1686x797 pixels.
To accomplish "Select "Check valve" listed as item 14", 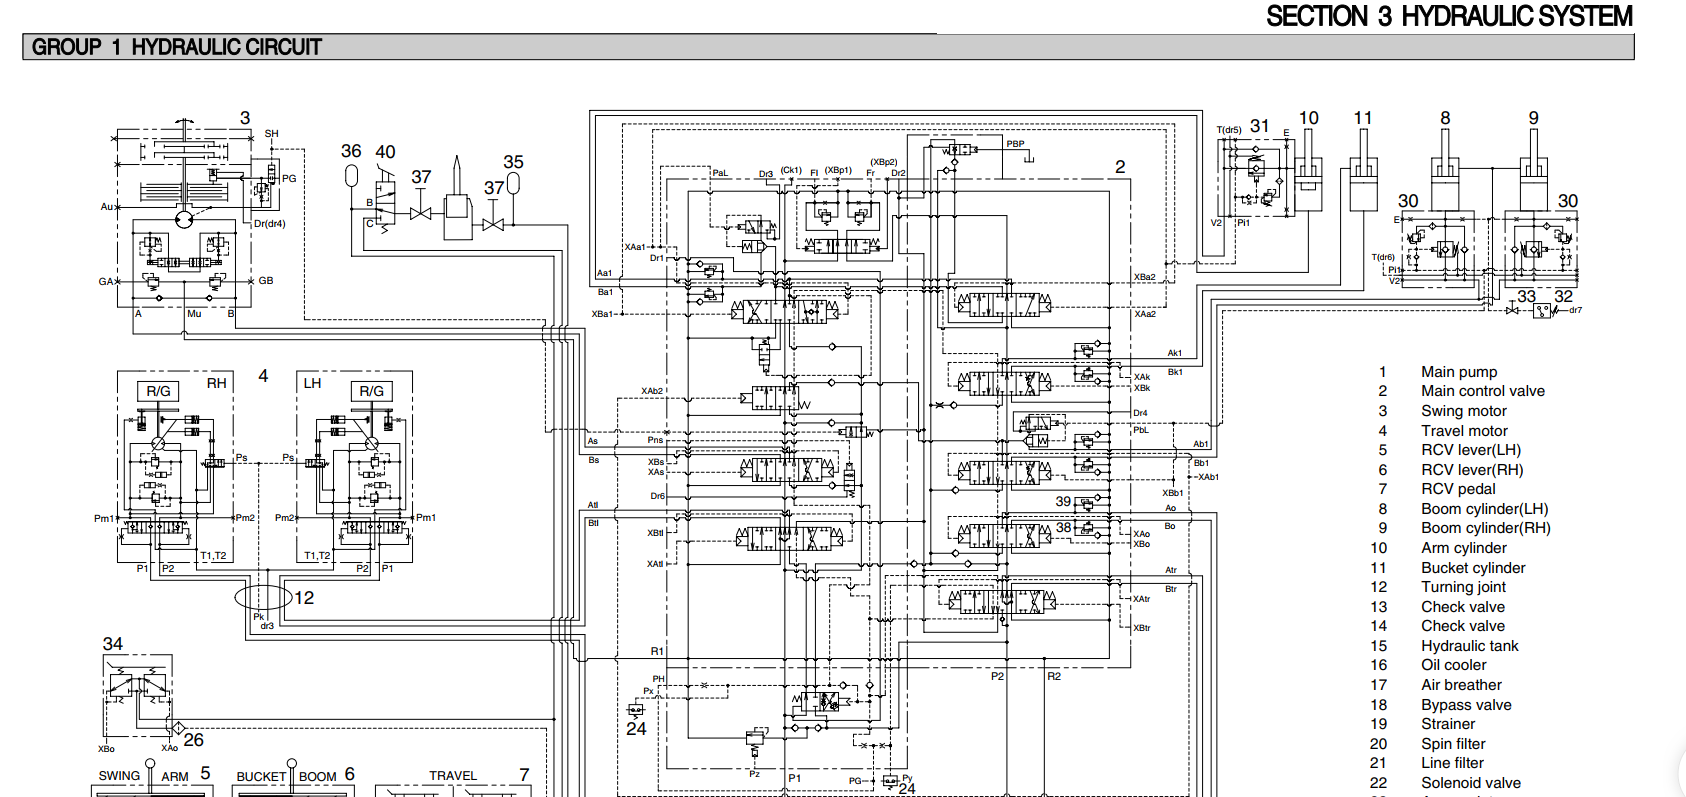I will 1463,626.
